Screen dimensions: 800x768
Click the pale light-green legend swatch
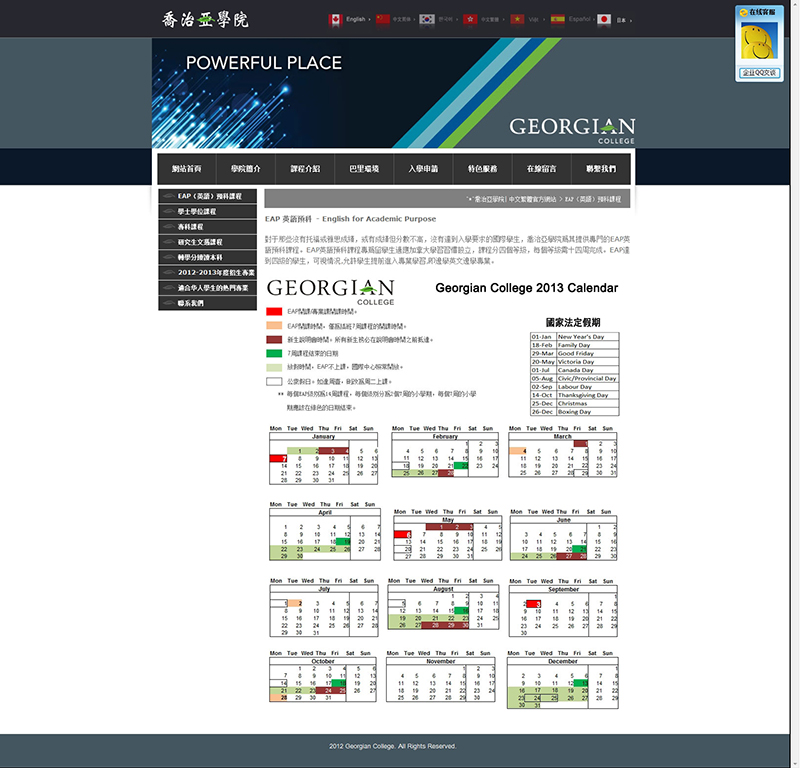pos(274,367)
